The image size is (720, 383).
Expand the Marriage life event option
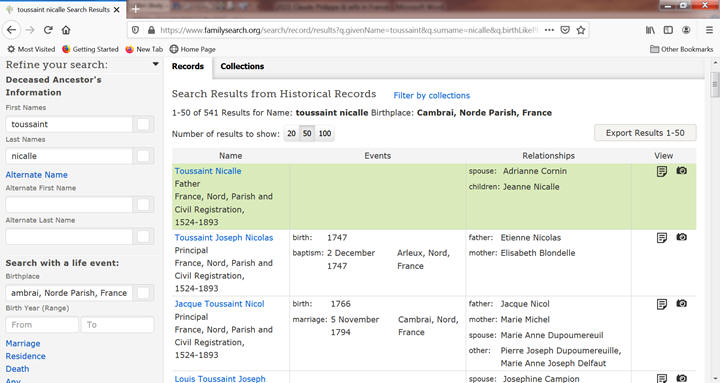pyautogui.click(x=23, y=344)
